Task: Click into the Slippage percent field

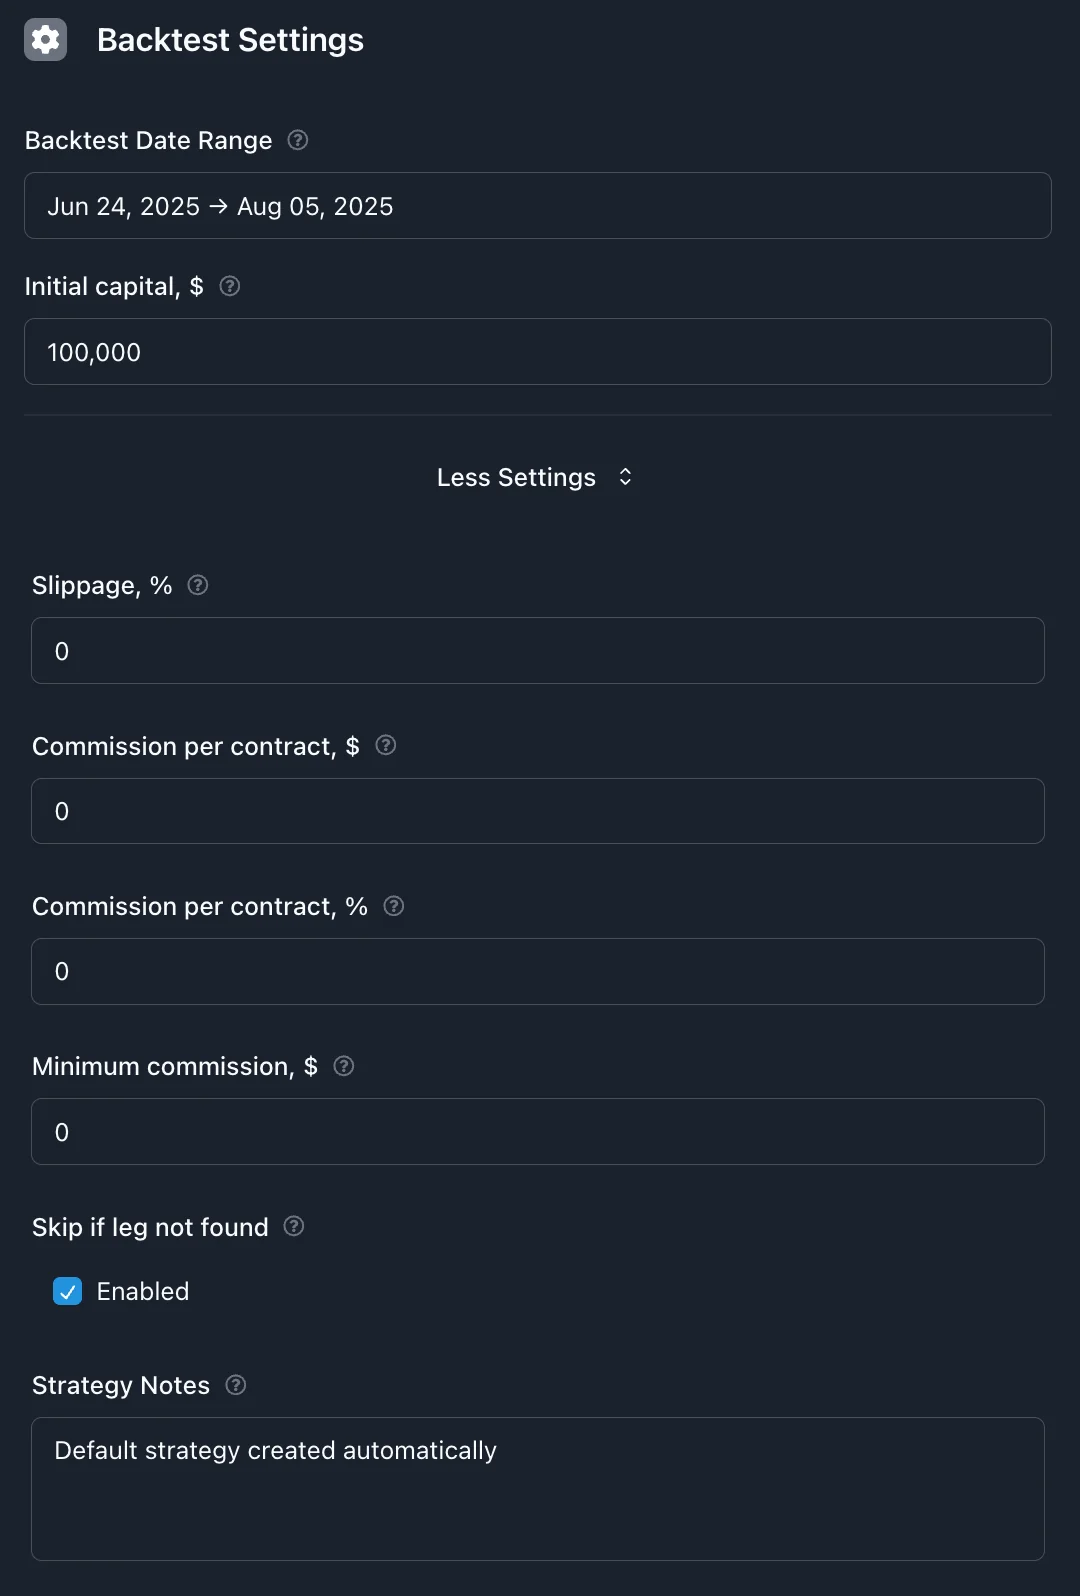Action: 538,651
